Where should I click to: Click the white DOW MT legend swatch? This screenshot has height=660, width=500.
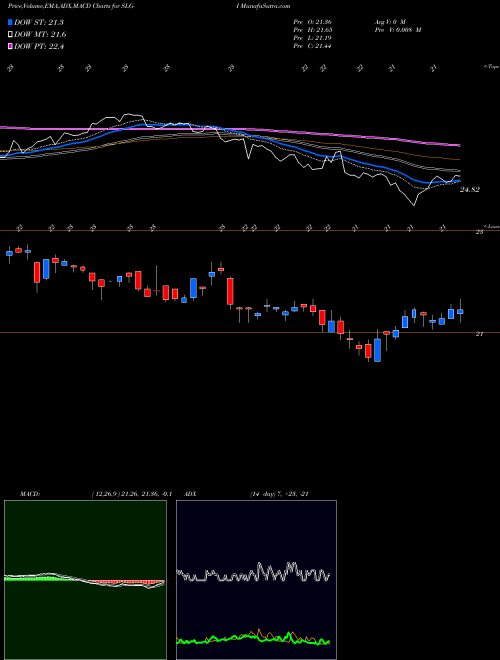point(11,35)
